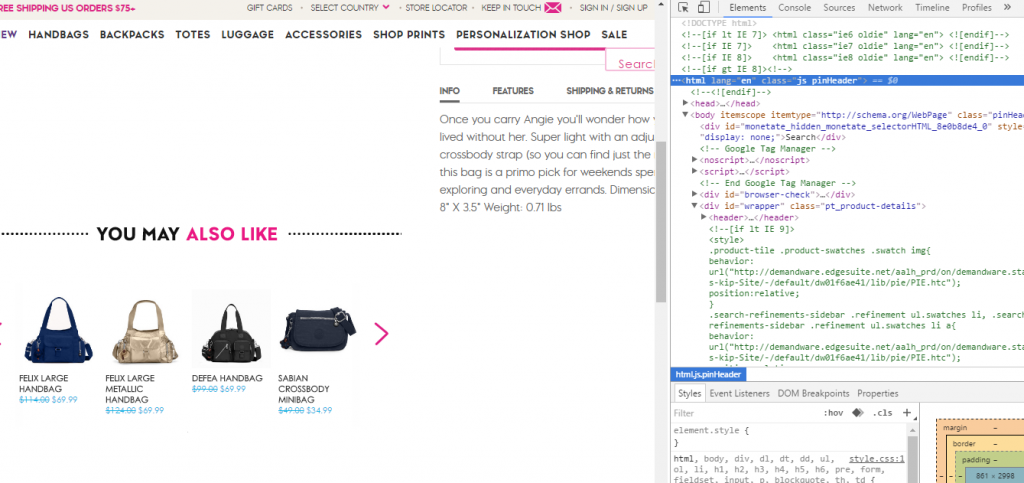1024x483 pixels.
Task: Switch to the Console tab
Action: coord(795,8)
